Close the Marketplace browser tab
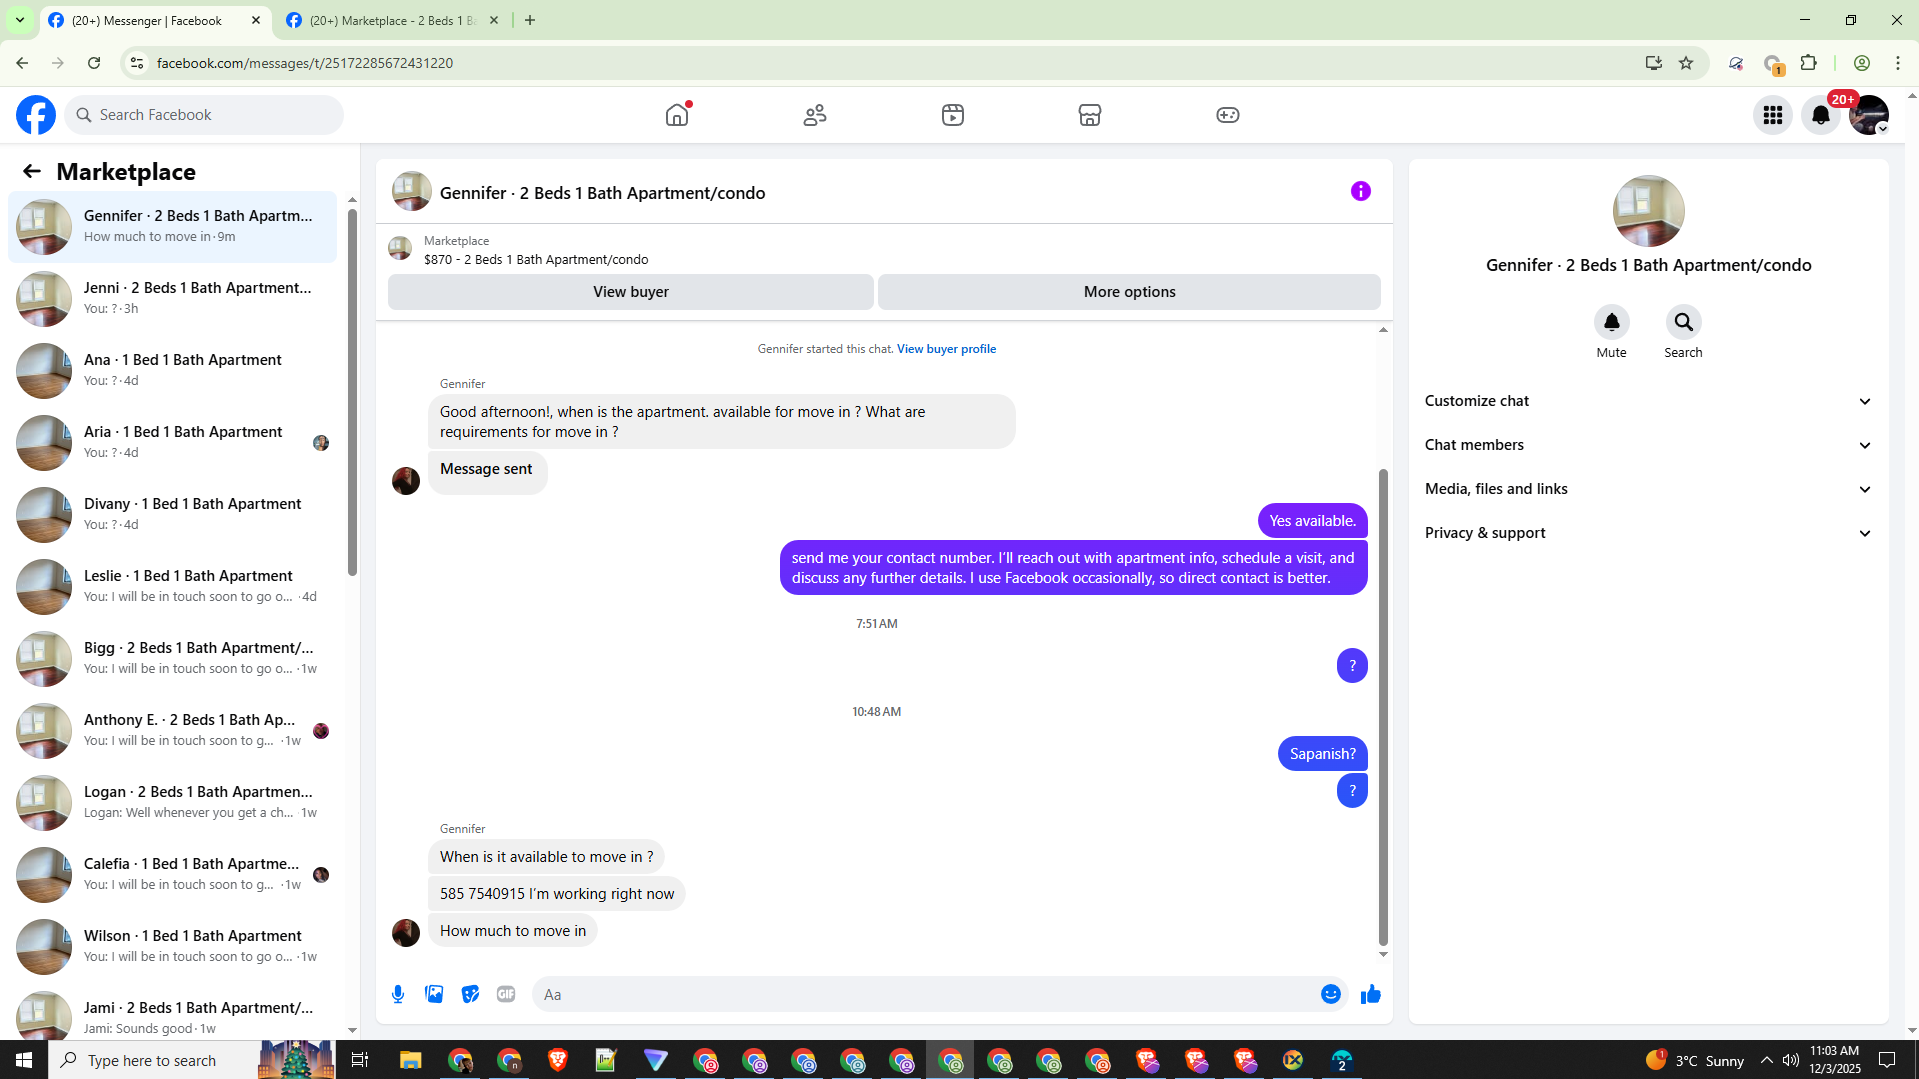Screen dimensions: 1919x1079 494,20
